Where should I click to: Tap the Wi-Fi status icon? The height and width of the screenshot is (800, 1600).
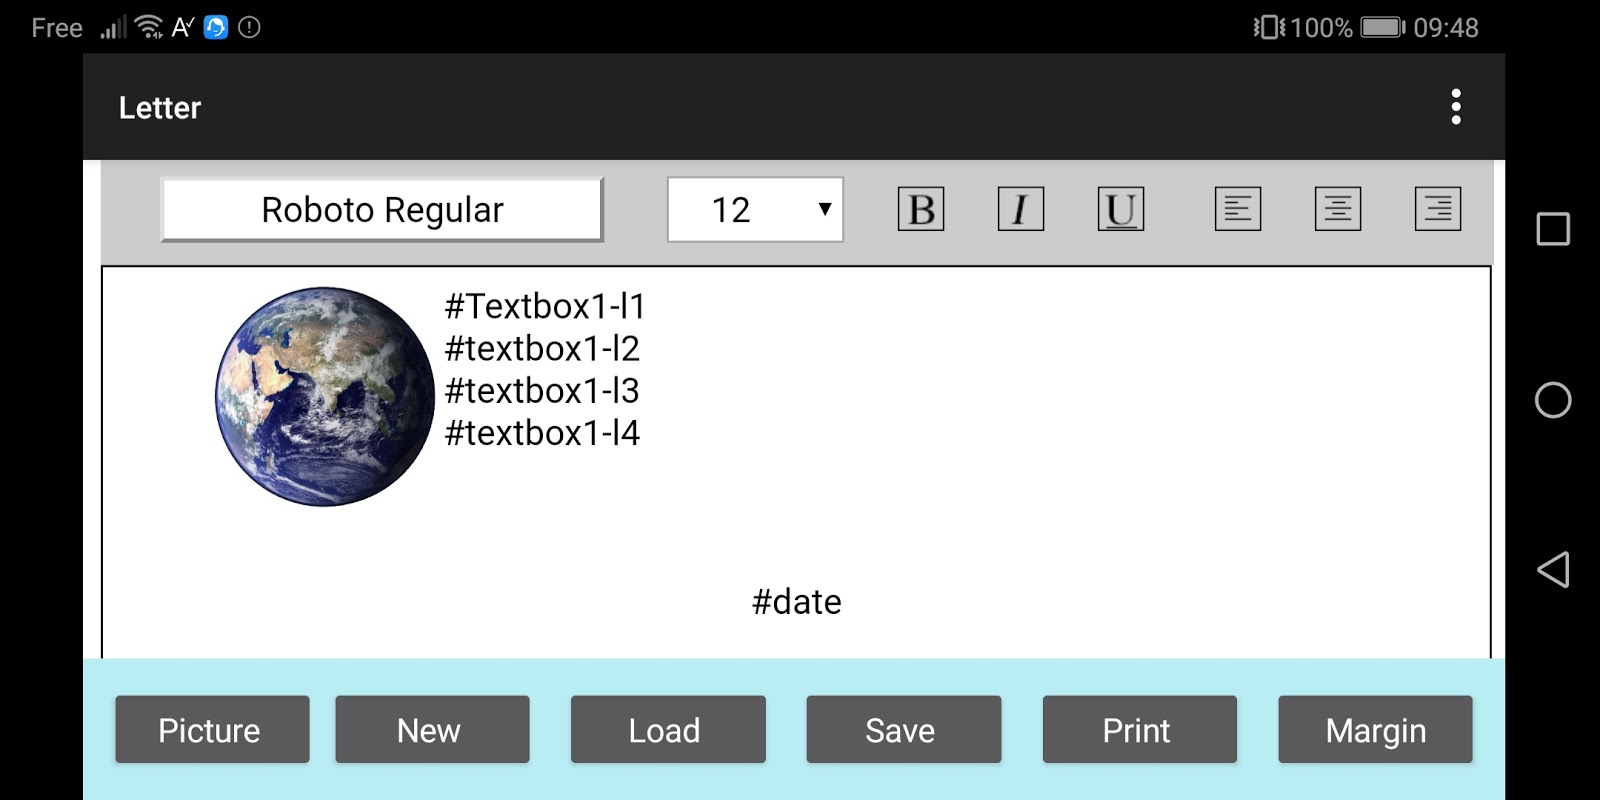pyautogui.click(x=149, y=27)
